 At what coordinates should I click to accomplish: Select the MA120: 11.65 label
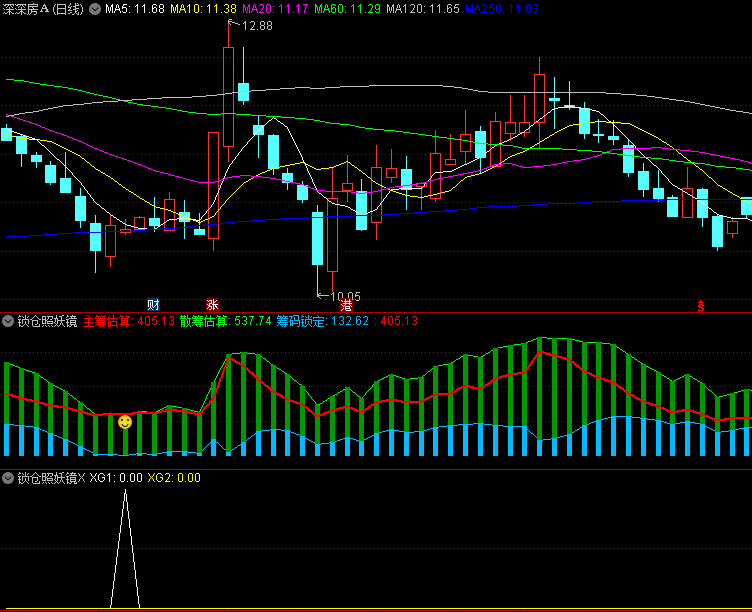(423, 9)
